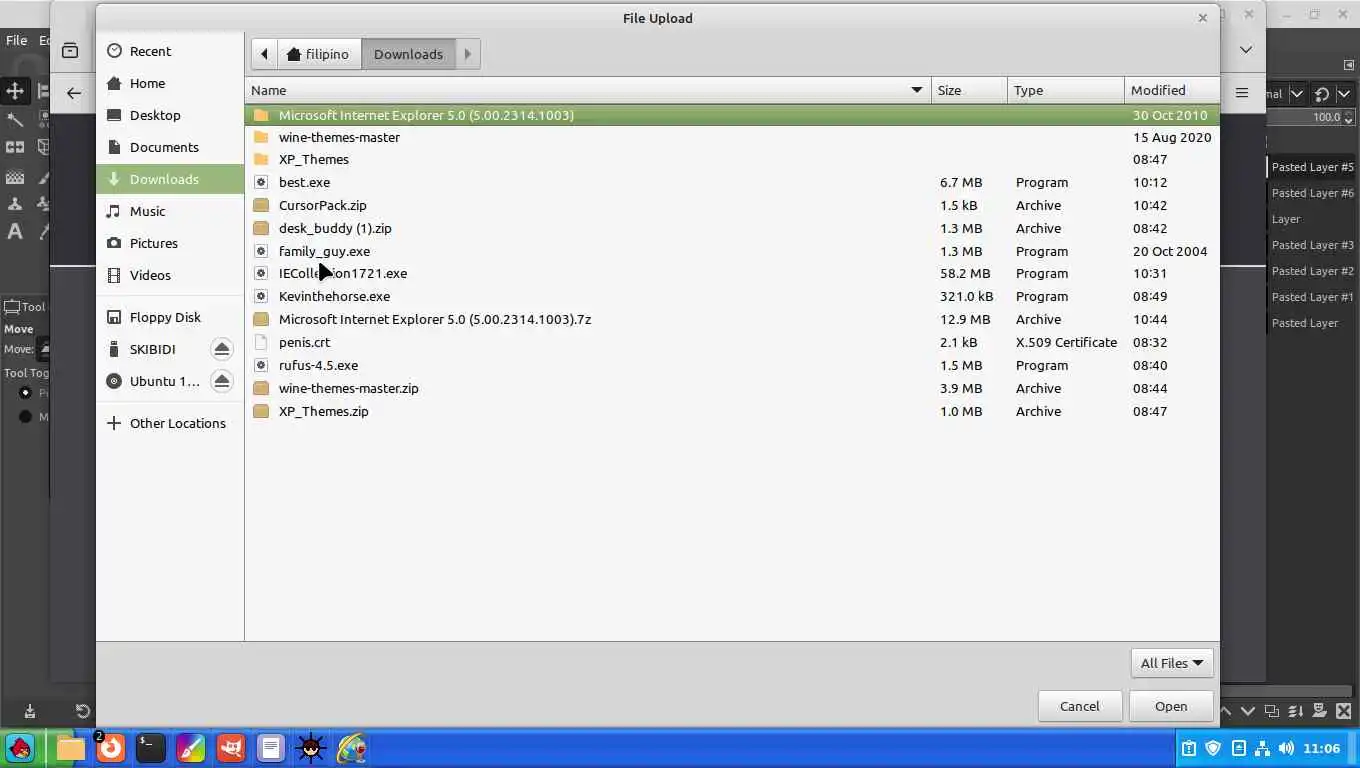Click the back arrow in the browser window
Screen dimensions: 1360x768
(74, 93)
